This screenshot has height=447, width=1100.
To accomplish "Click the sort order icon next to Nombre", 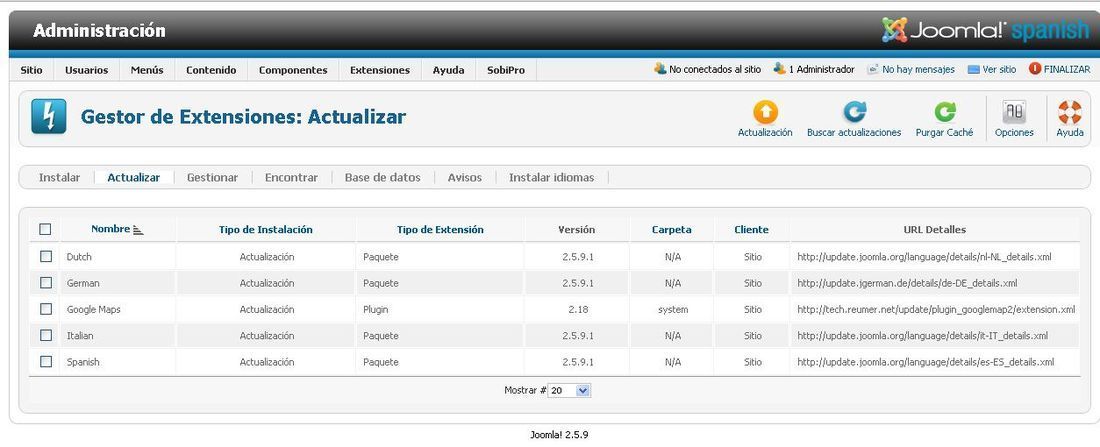I will pos(138,230).
